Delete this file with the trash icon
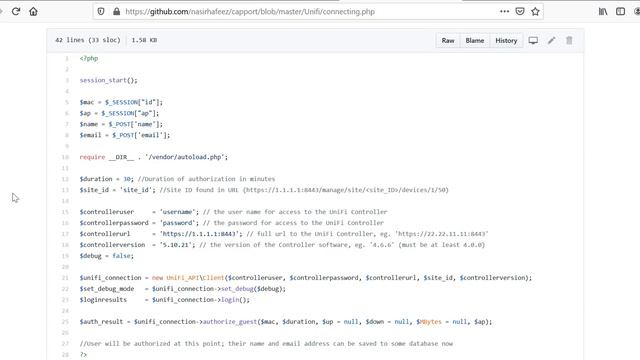The height and width of the screenshot is (360, 640). (569, 40)
